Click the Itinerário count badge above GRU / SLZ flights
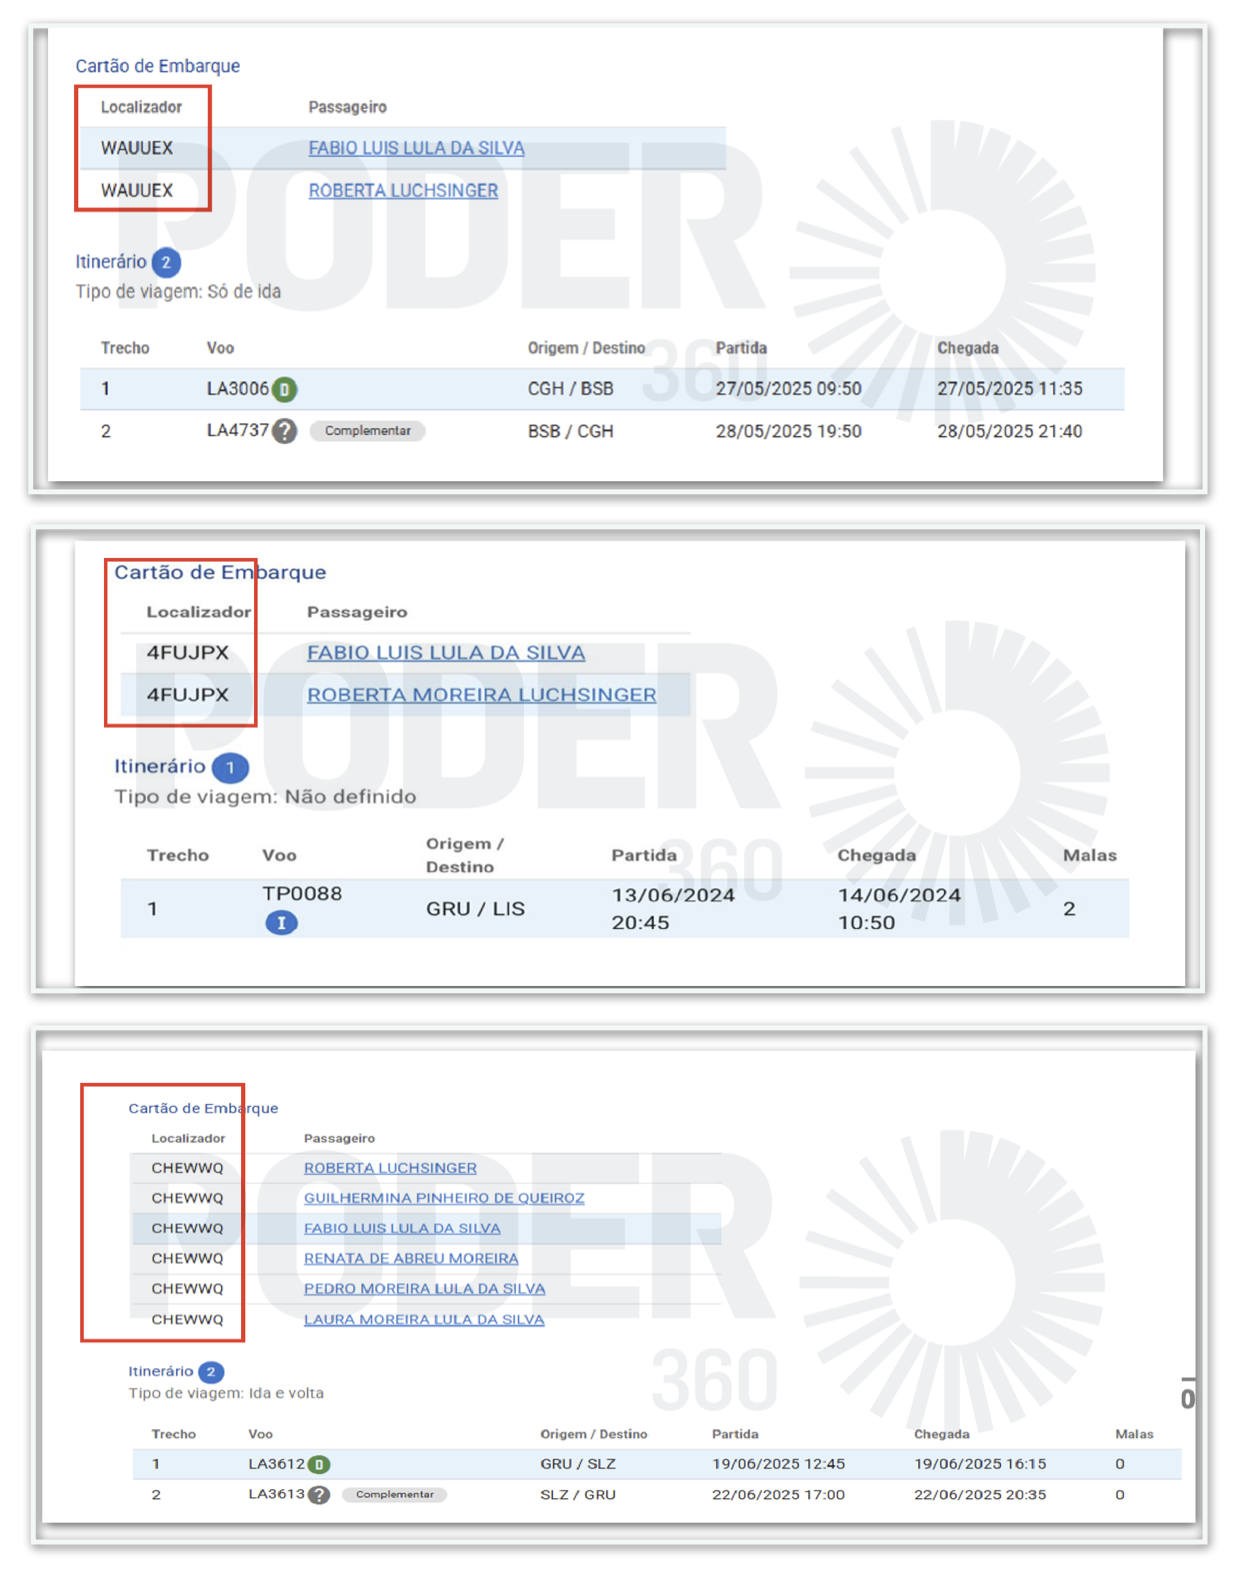The width and height of the screenshot is (1234, 1572). (211, 1372)
